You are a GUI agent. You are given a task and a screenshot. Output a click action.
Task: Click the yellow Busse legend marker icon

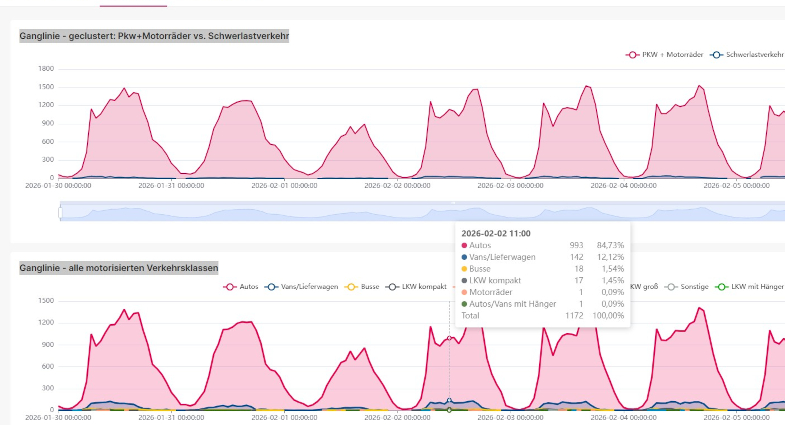tap(351, 286)
